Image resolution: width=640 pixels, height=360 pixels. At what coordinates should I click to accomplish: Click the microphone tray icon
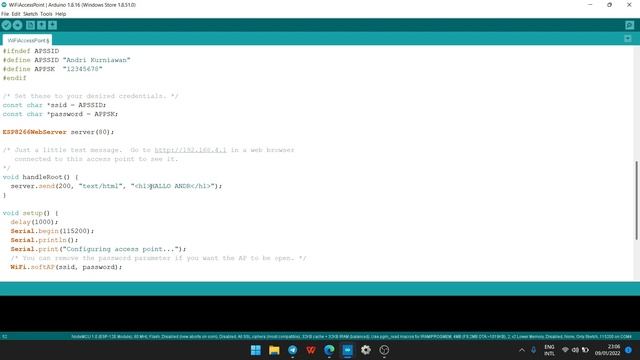[533, 350]
